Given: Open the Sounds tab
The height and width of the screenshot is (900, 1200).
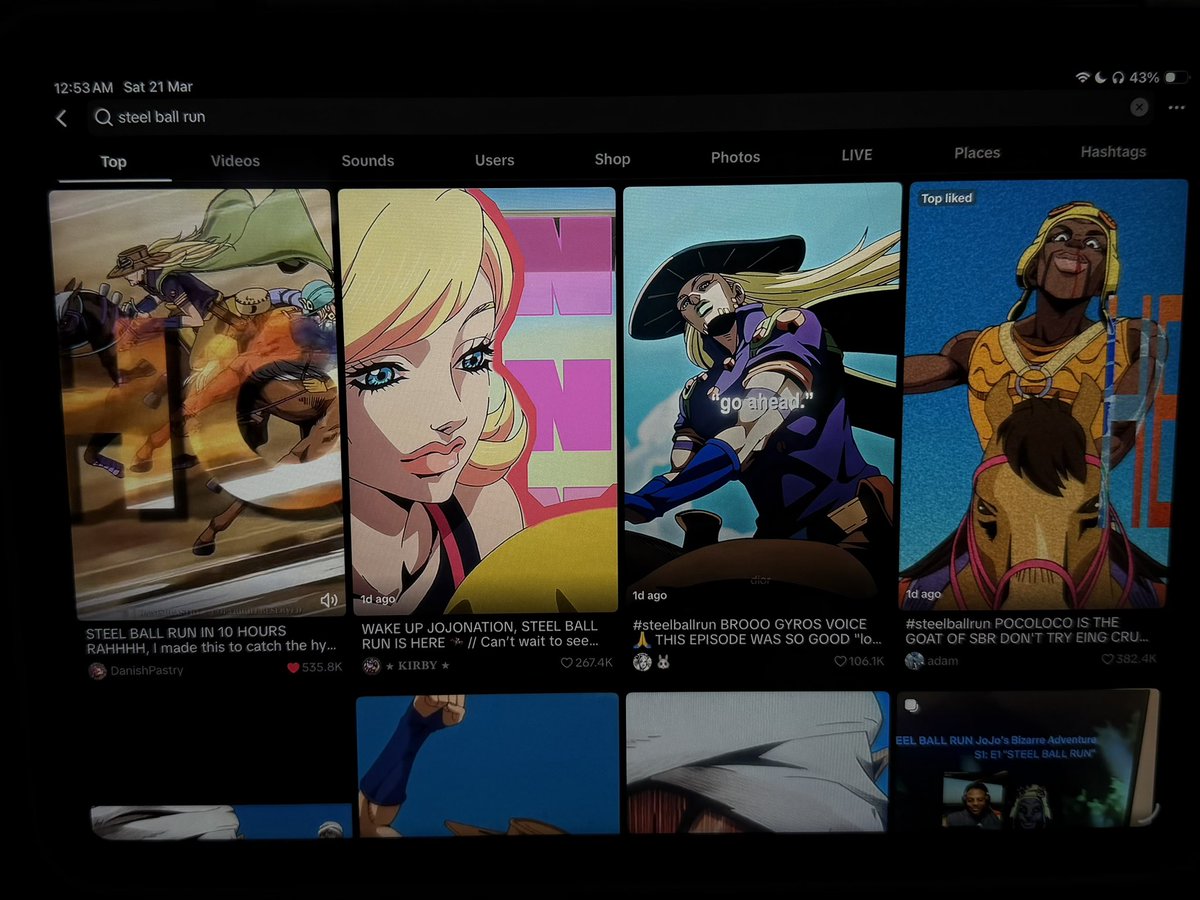Looking at the screenshot, I should (x=368, y=160).
